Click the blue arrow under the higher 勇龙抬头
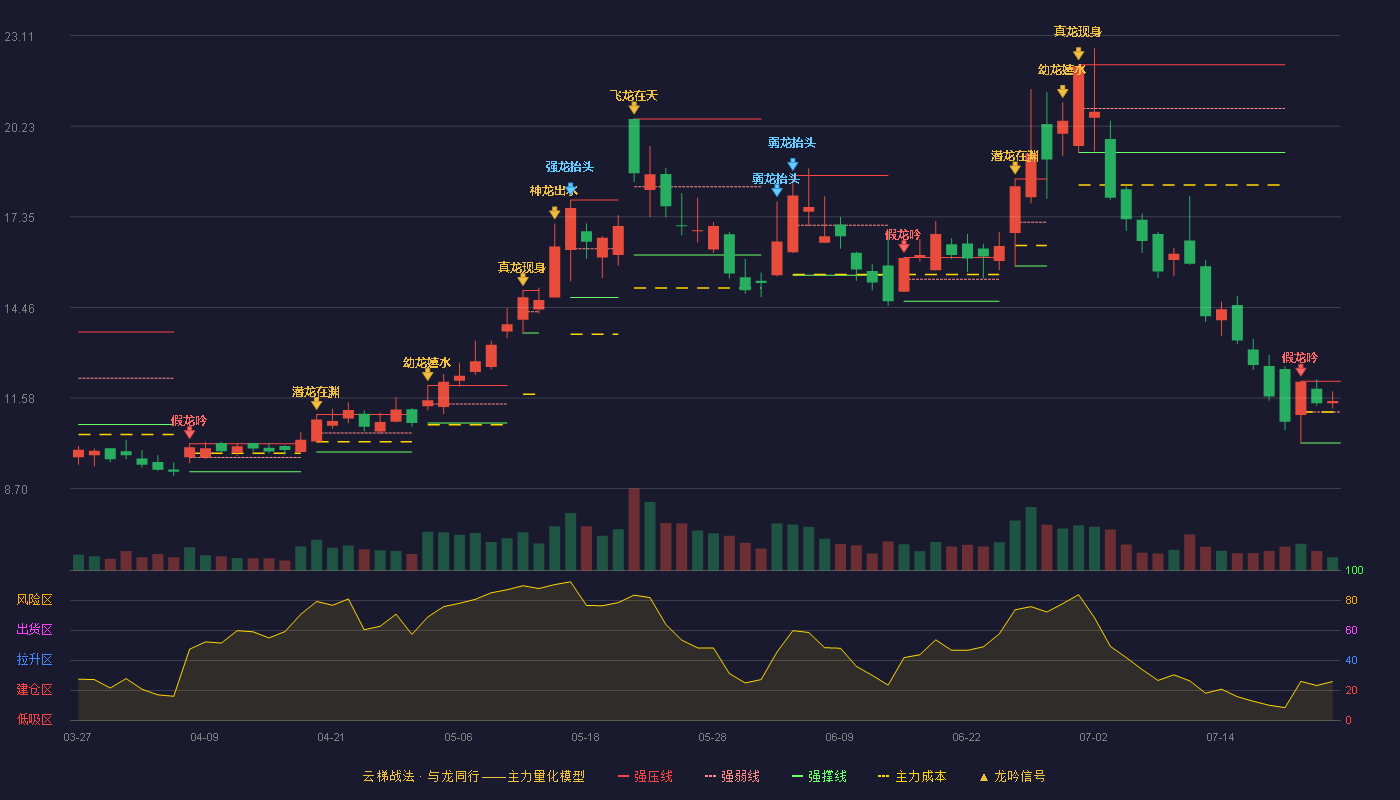This screenshot has height=800, width=1400. (793, 165)
